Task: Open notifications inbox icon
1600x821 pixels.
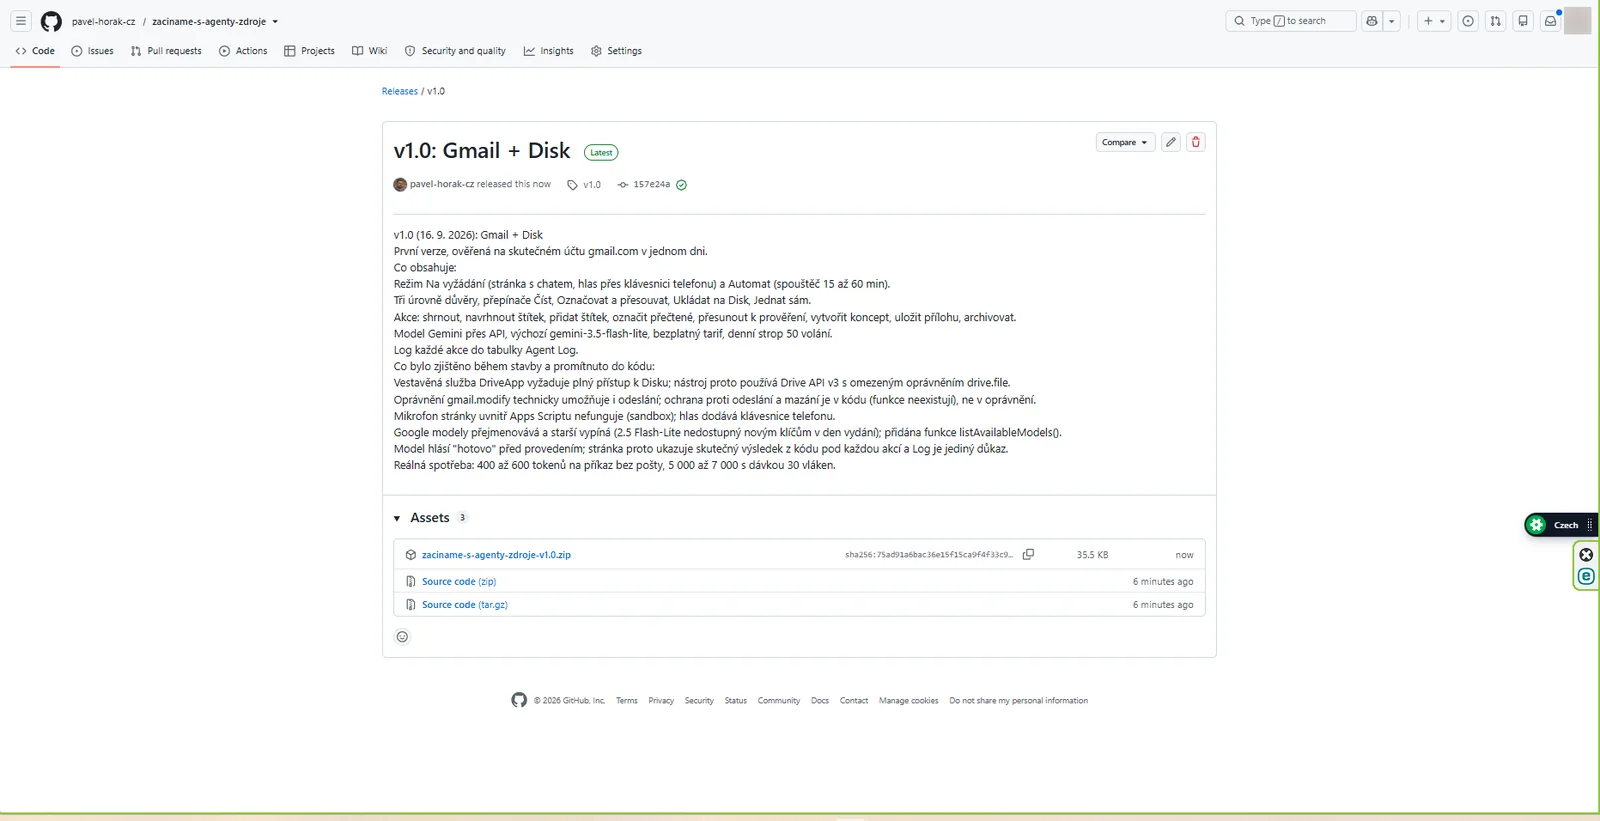Action: click(1551, 21)
